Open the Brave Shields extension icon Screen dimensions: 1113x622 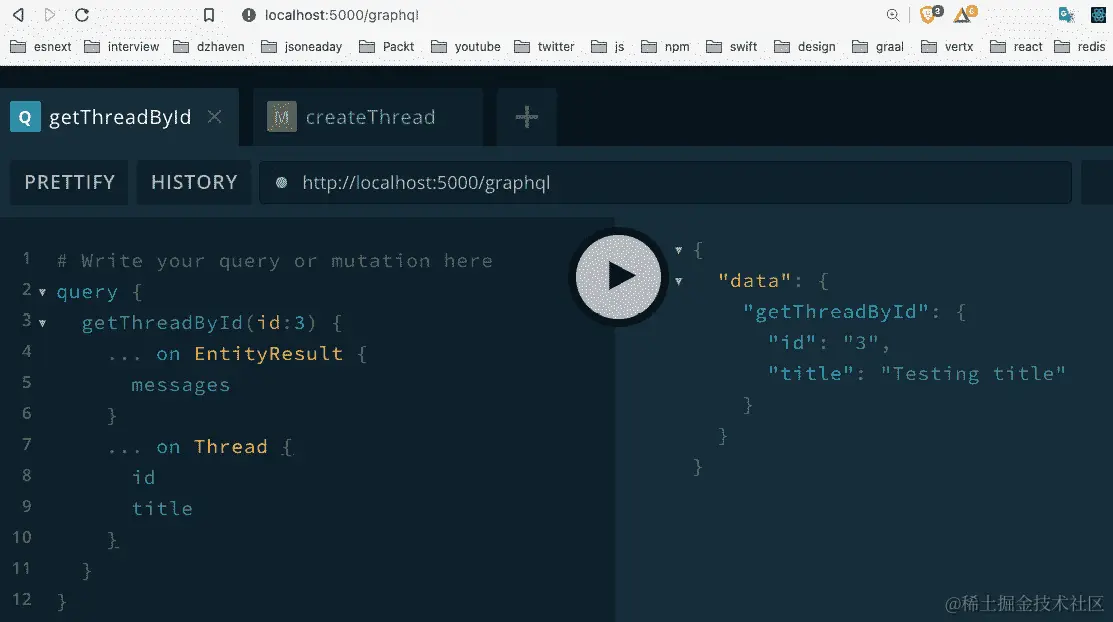[x=927, y=13]
